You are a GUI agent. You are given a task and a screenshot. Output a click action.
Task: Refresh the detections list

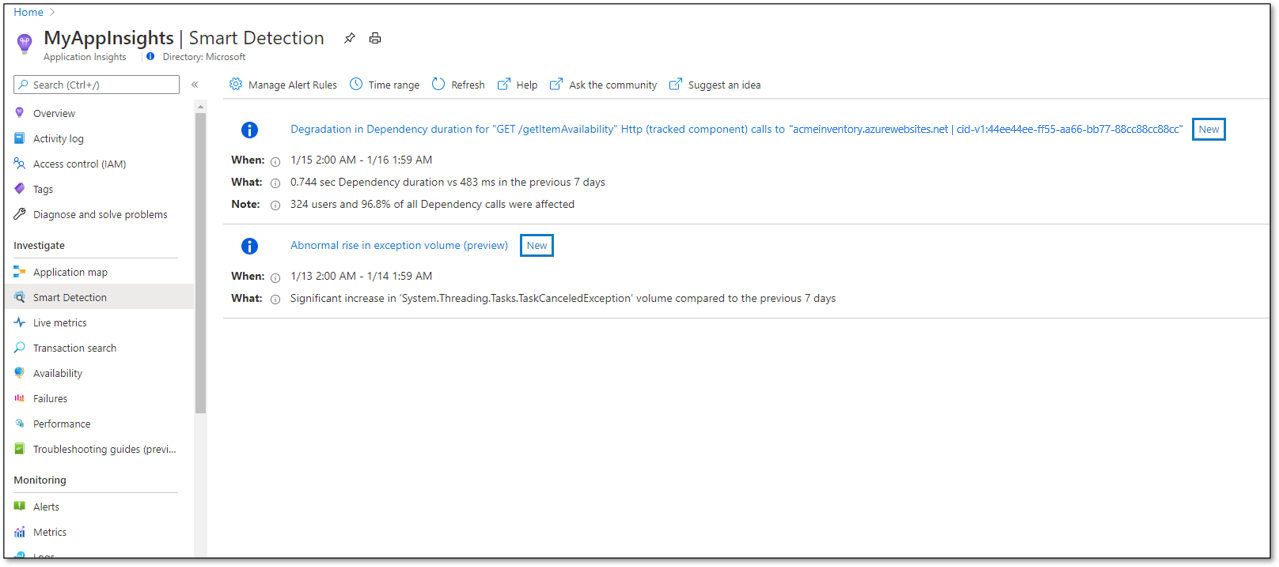point(458,85)
